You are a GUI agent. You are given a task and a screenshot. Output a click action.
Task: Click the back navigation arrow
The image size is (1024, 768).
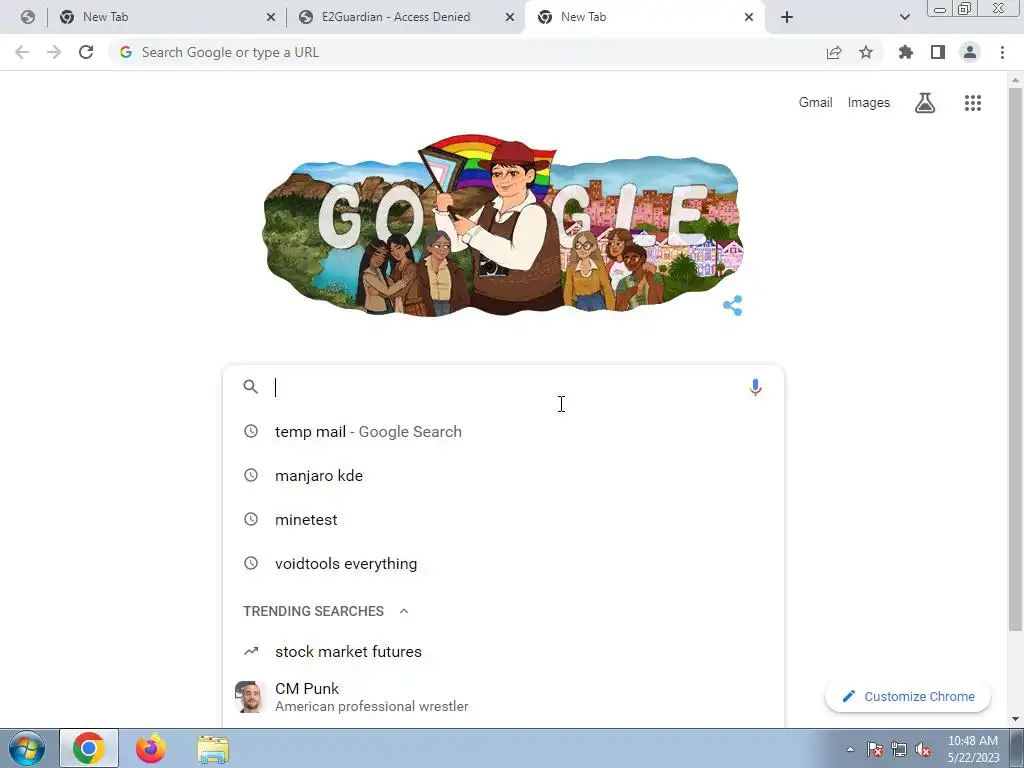click(x=22, y=52)
